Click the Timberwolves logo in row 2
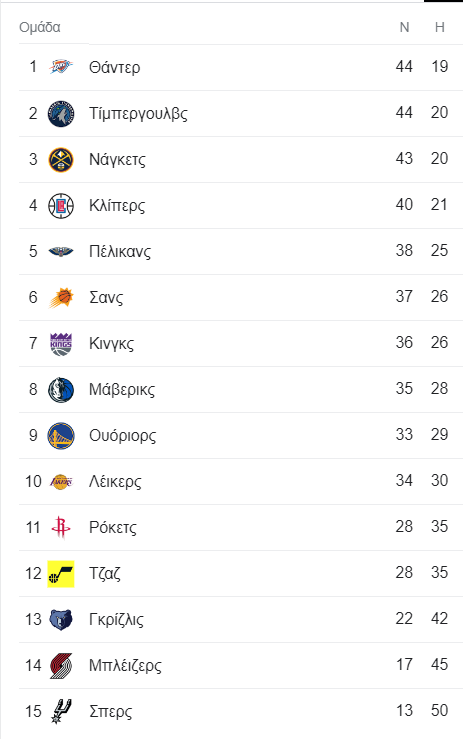This screenshot has height=739, width=463. click(61, 113)
